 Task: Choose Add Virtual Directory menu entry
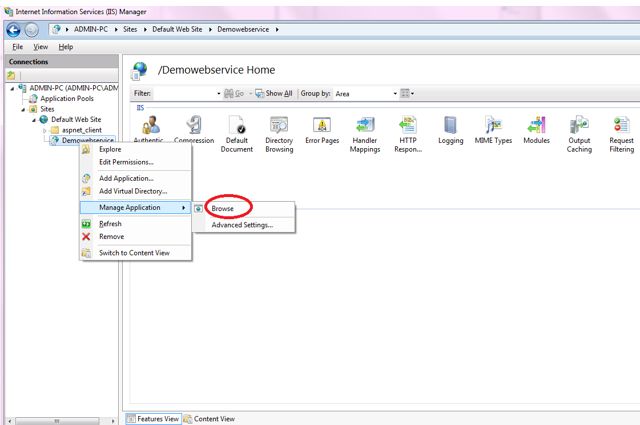tap(136, 191)
